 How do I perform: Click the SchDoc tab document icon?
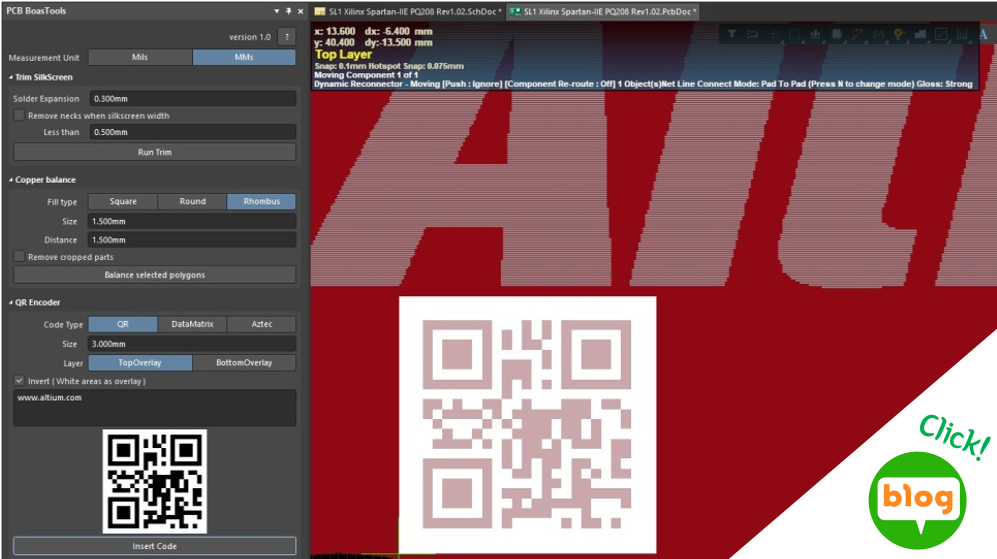(x=320, y=11)
